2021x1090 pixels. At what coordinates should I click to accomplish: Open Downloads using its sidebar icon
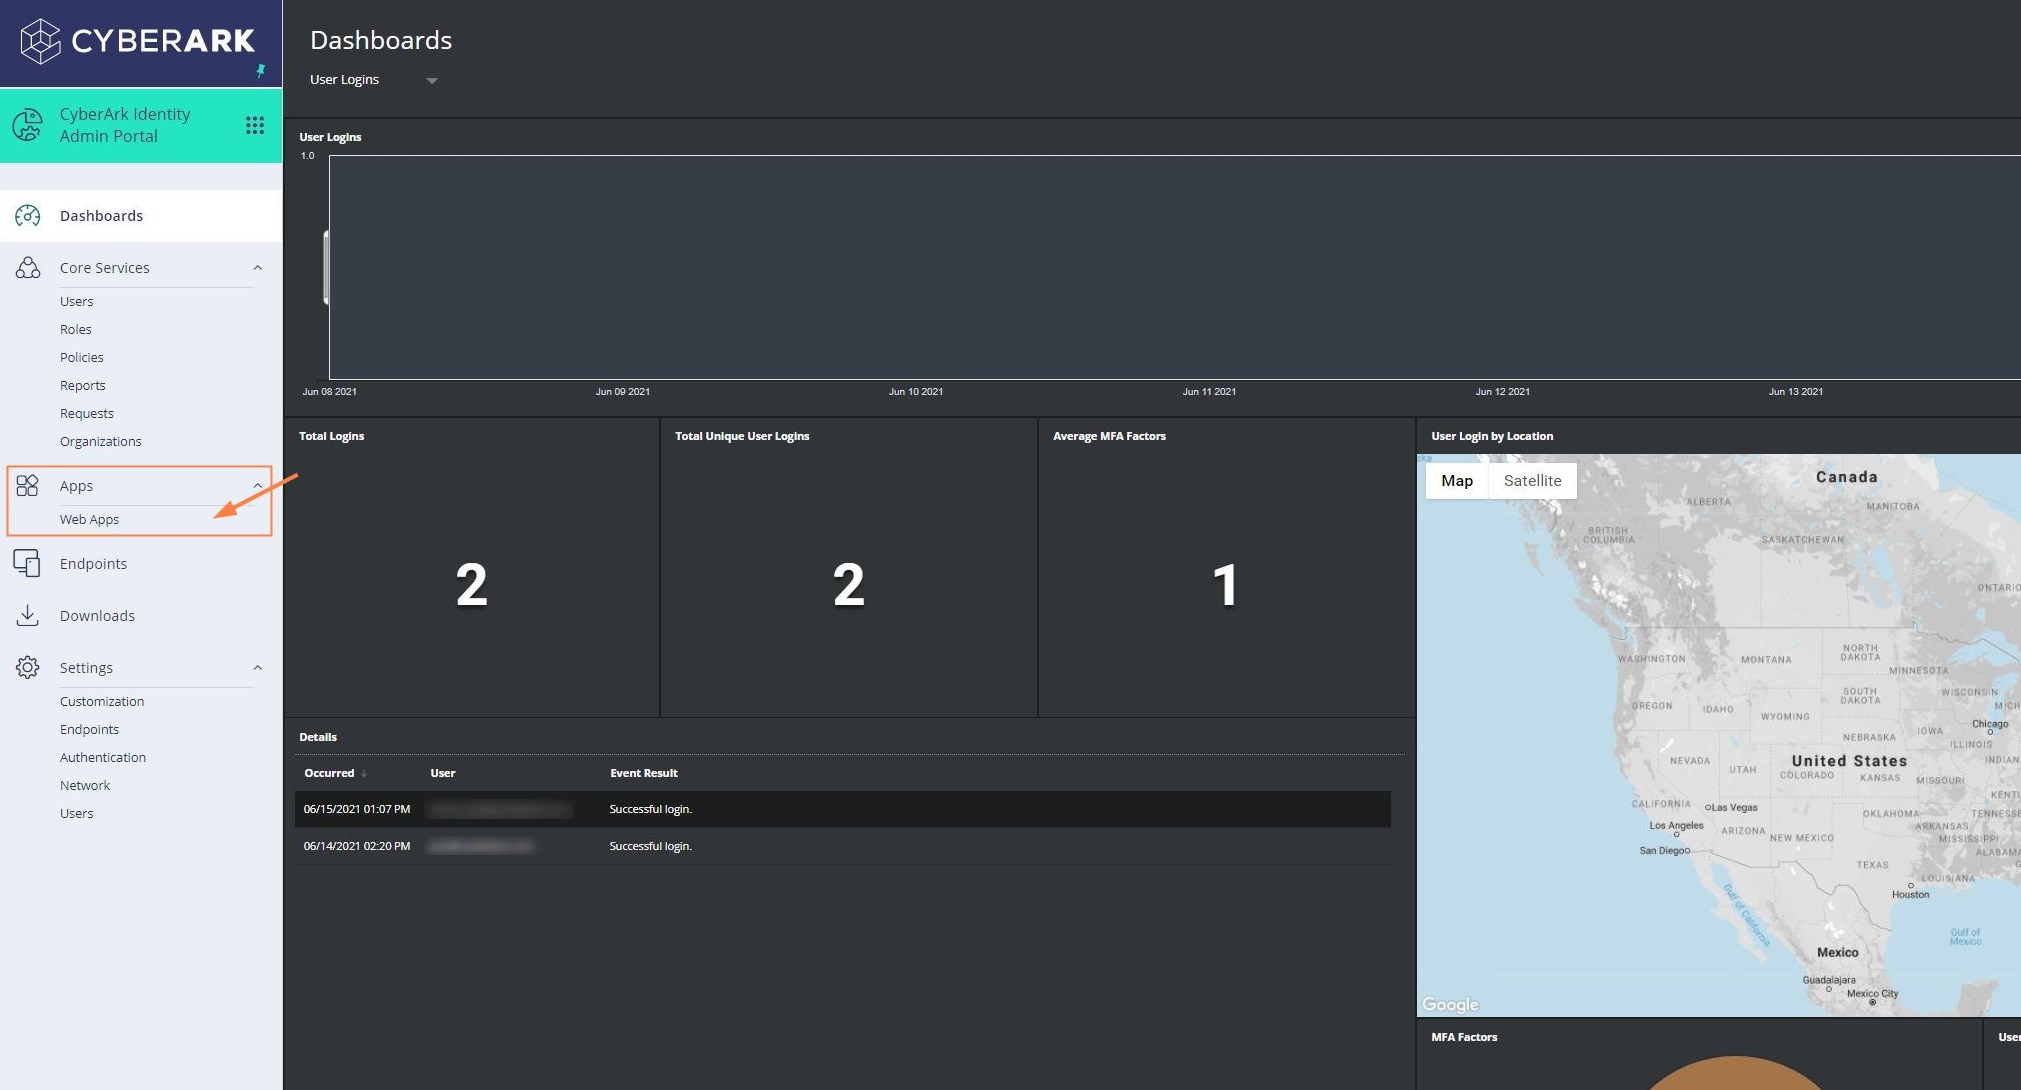pyautogui.click(x=27, y=615)
